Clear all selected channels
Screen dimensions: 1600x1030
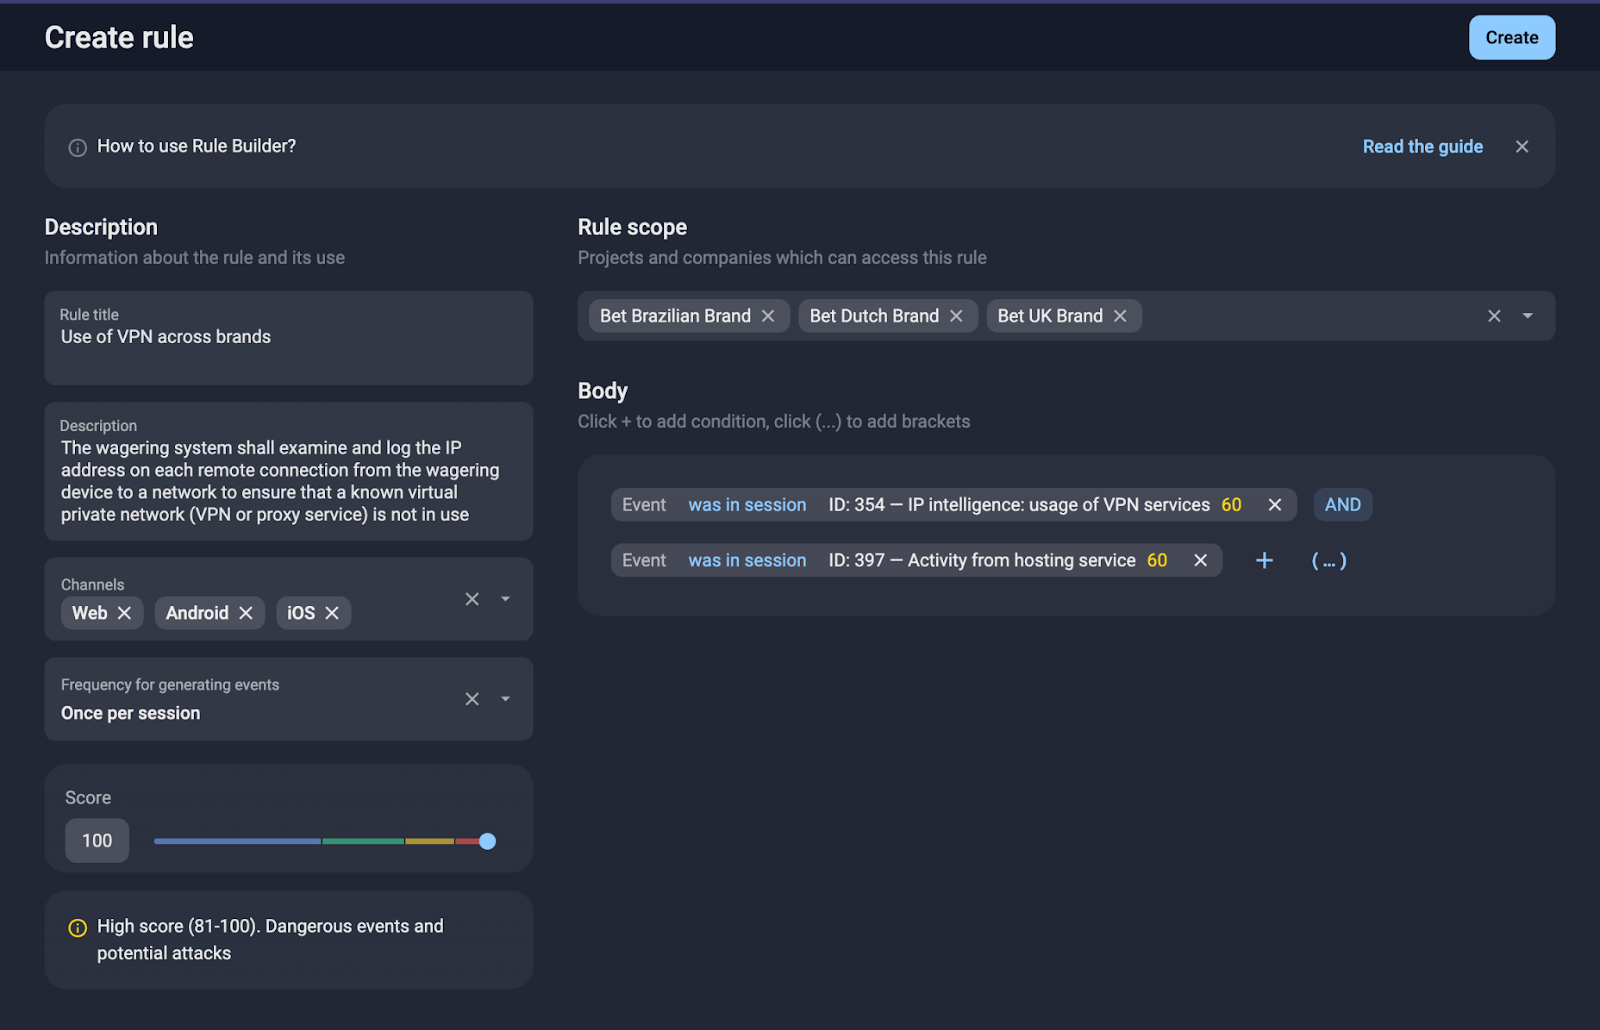click(x=471, y=598)
